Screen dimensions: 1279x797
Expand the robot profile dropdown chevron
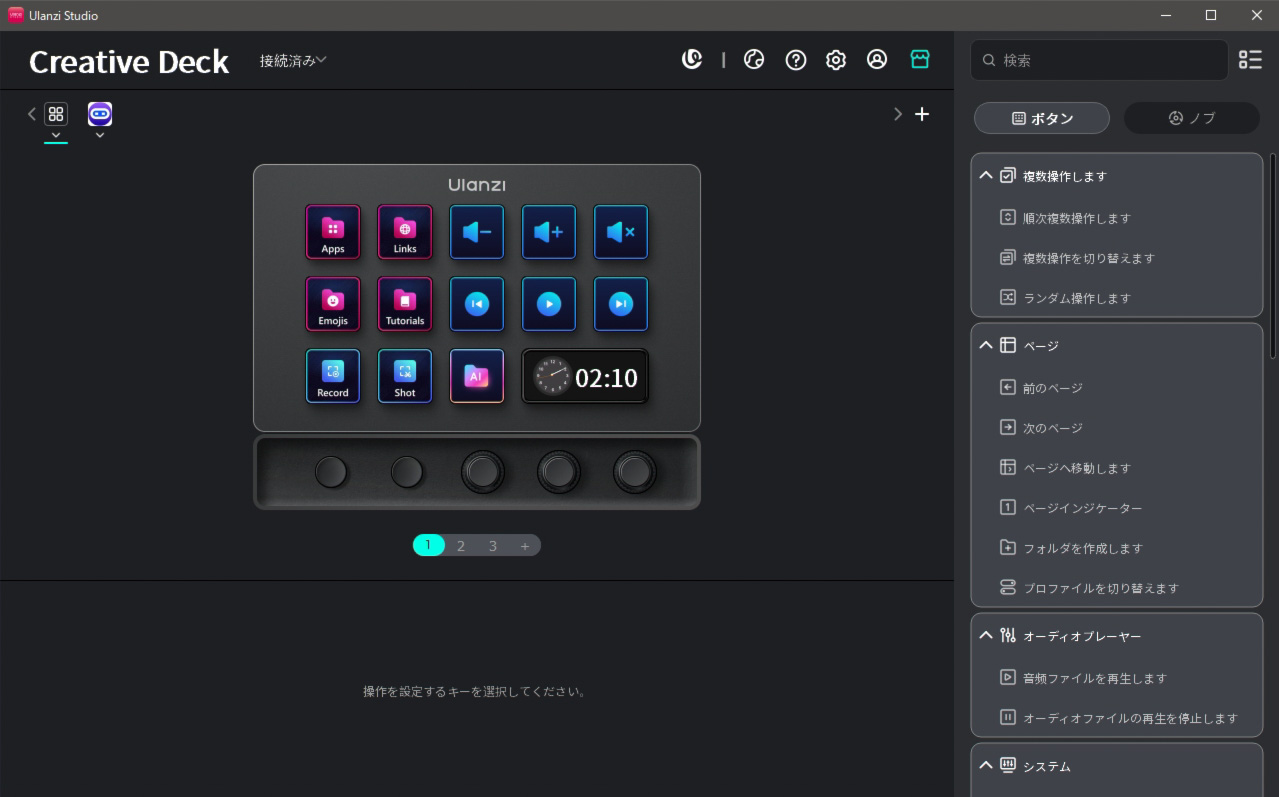(100, 135)
